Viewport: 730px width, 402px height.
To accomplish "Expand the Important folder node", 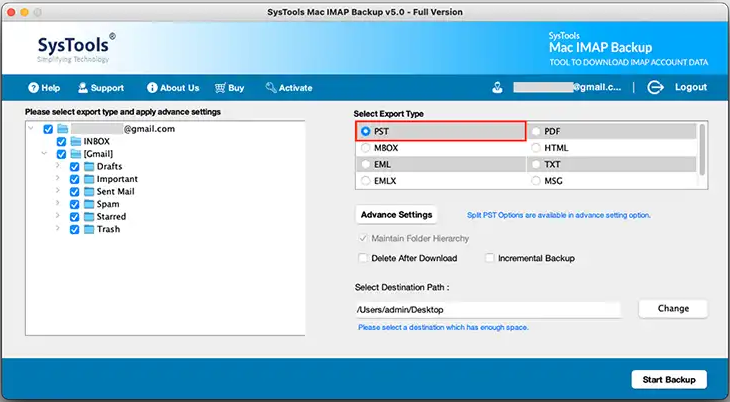I will click(58, 177).
